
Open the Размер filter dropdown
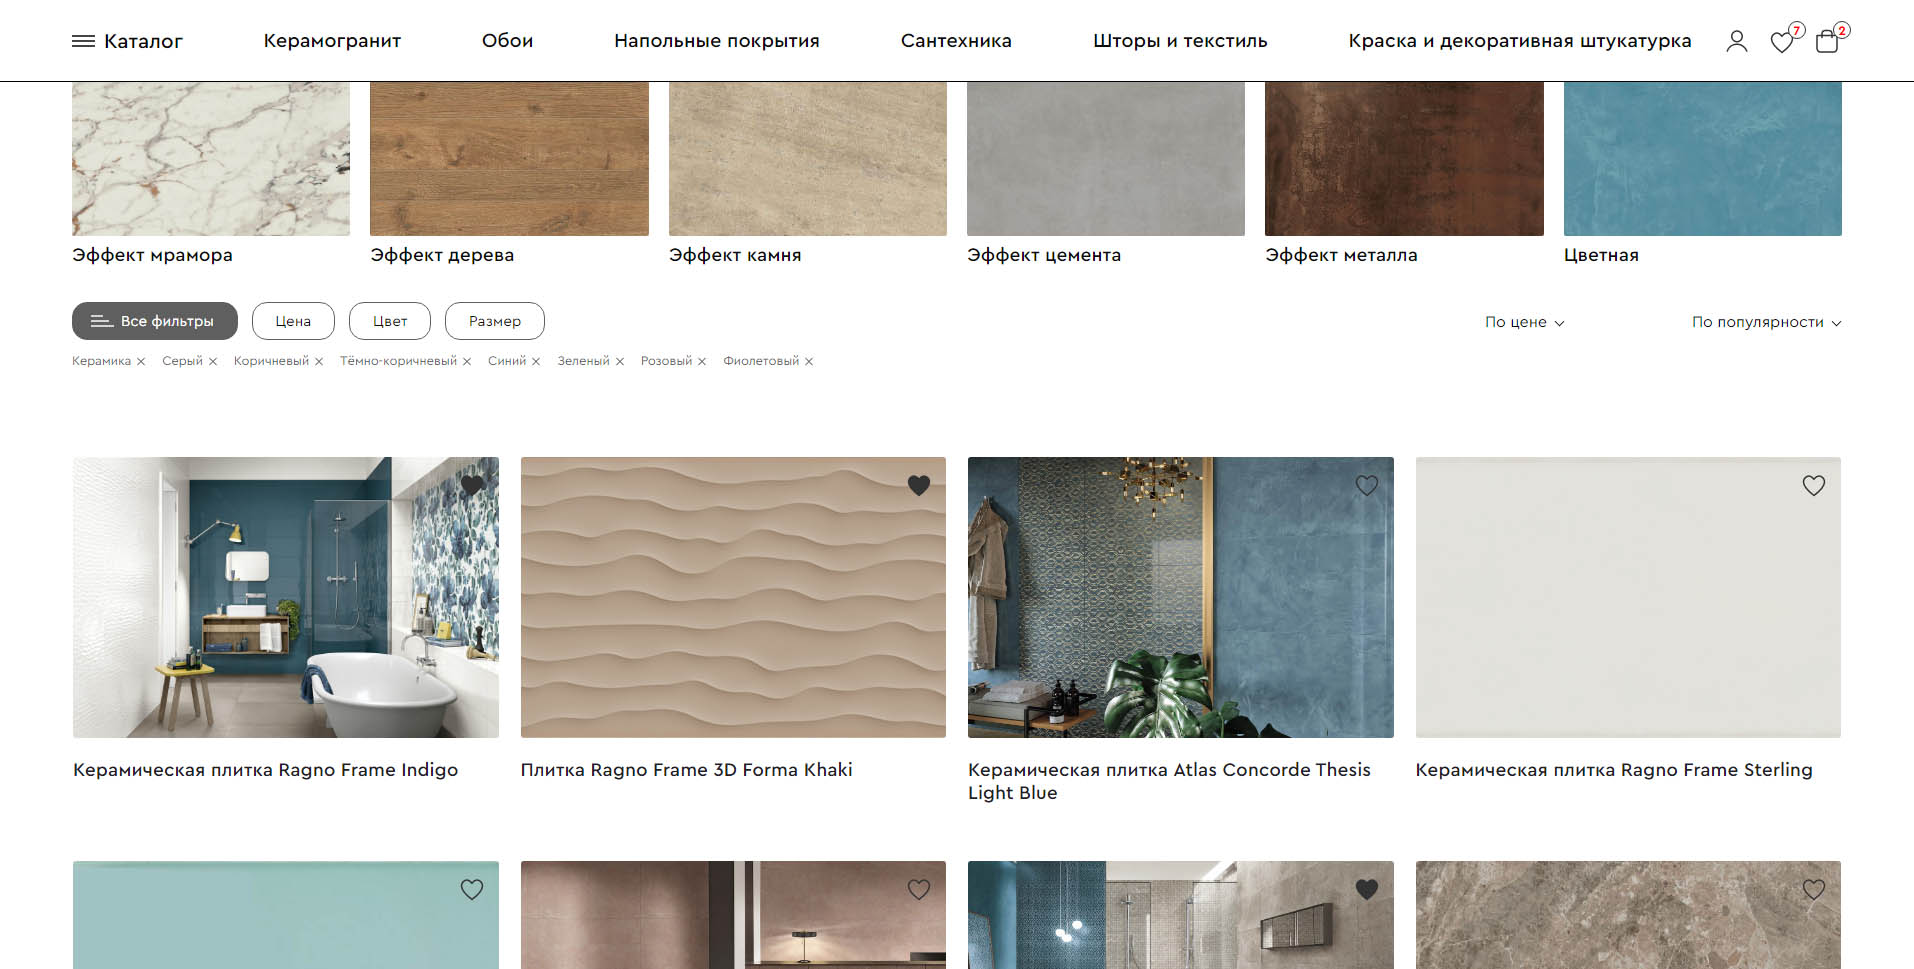tap(495, 321)
